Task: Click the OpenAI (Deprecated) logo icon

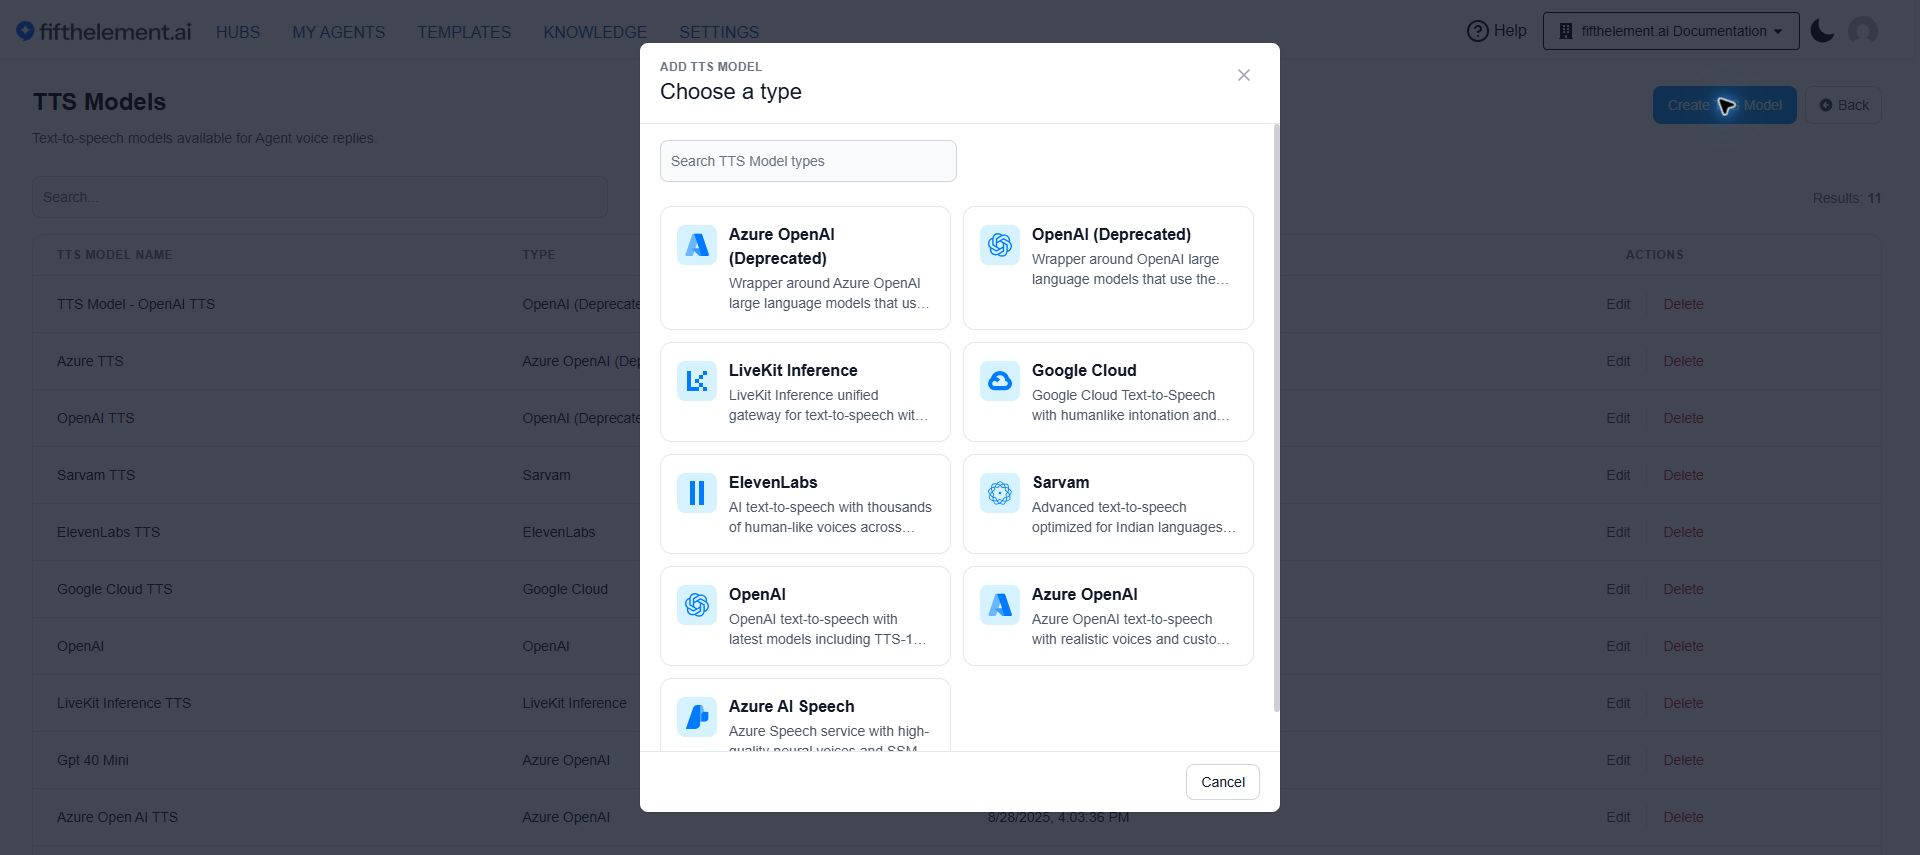Action: coord(1000,245)
